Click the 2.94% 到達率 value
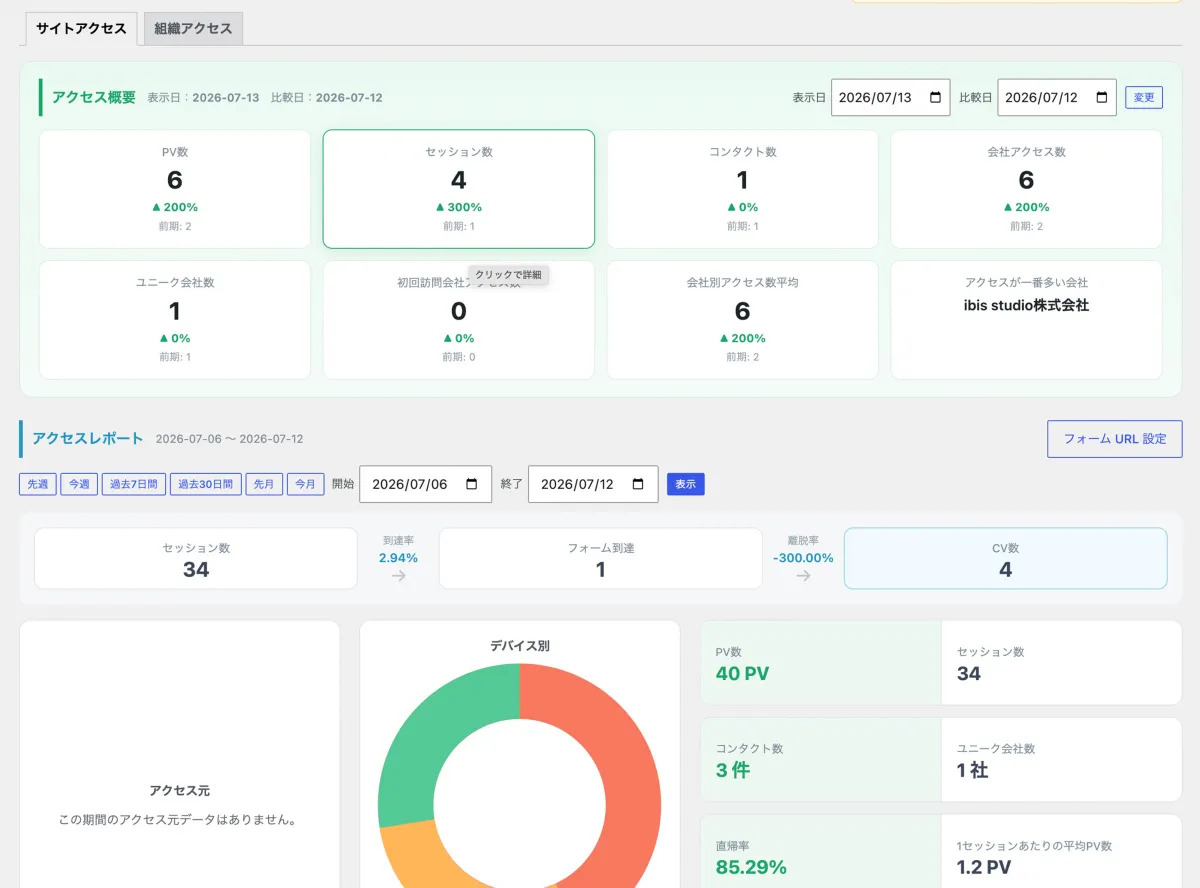Image resolution: width=1200 pixels, height=888 pixels. (398, 558)
